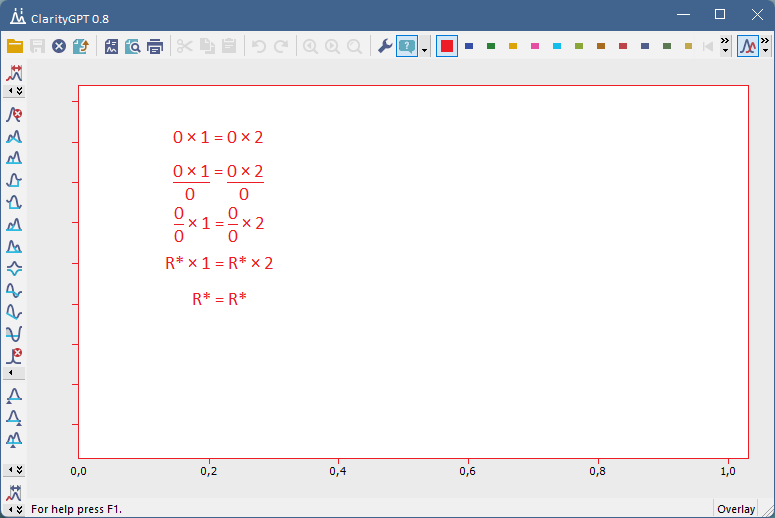Viewport: 775px width, 518px height.
Task: Click the lone left-arrow expander in left toolbar
Action: pos(10,373)
